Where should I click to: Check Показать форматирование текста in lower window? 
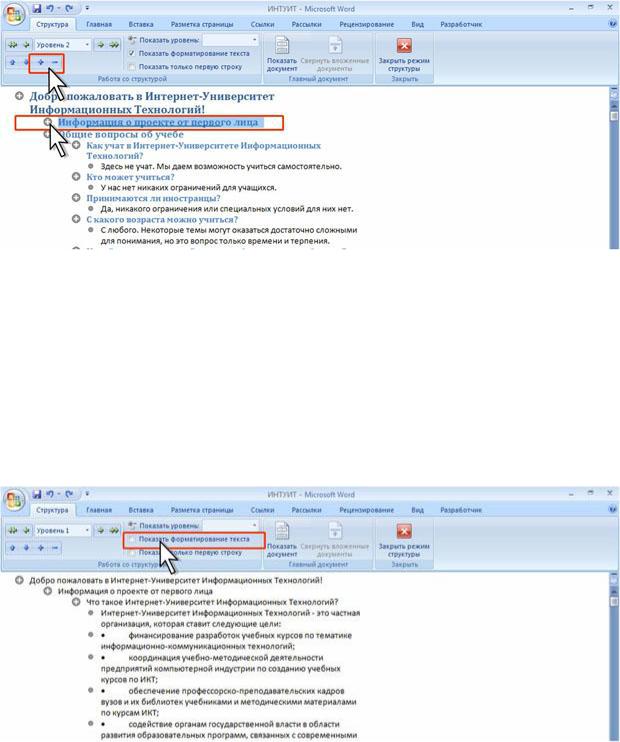click(132, 539)
